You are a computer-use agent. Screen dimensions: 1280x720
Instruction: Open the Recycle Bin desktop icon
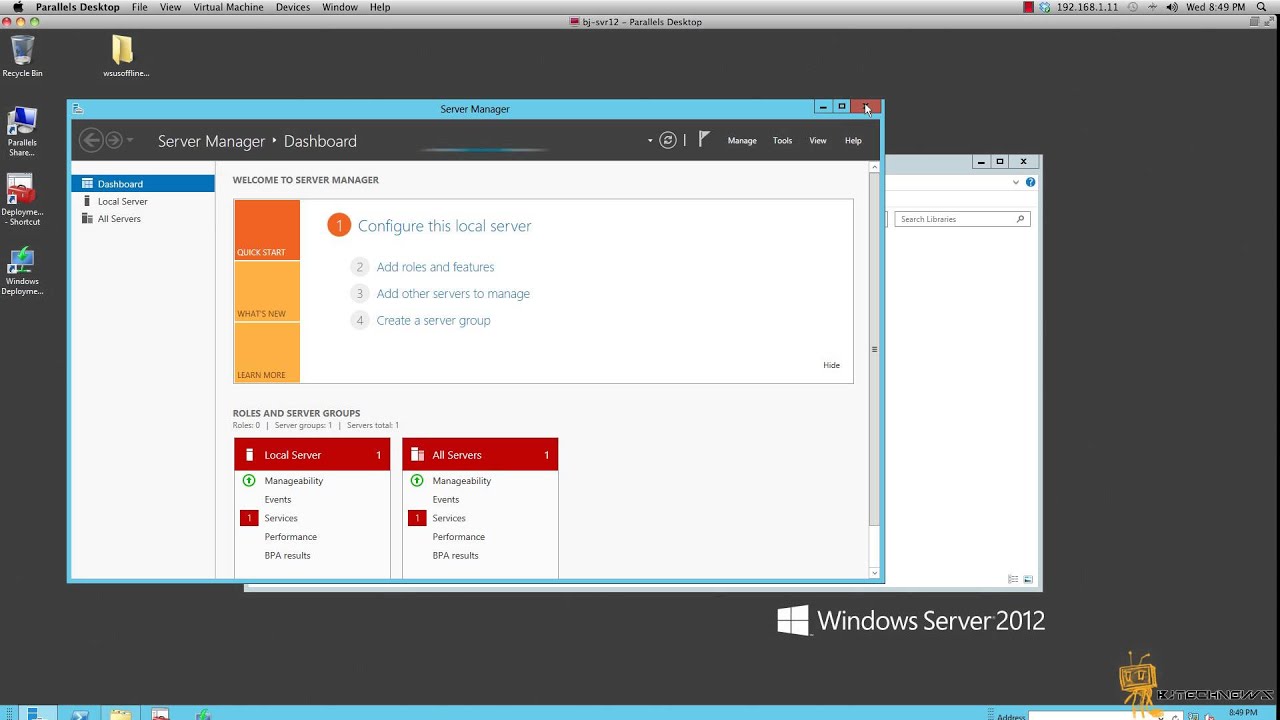coord(22,57)
